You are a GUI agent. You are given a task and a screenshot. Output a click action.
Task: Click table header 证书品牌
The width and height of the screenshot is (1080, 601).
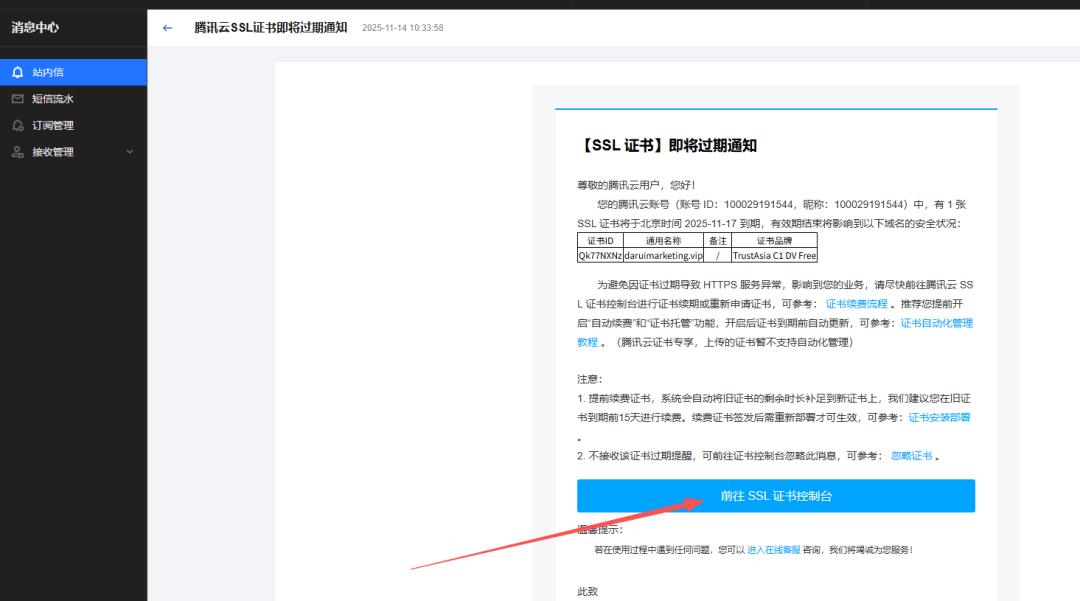coord(774,241)
